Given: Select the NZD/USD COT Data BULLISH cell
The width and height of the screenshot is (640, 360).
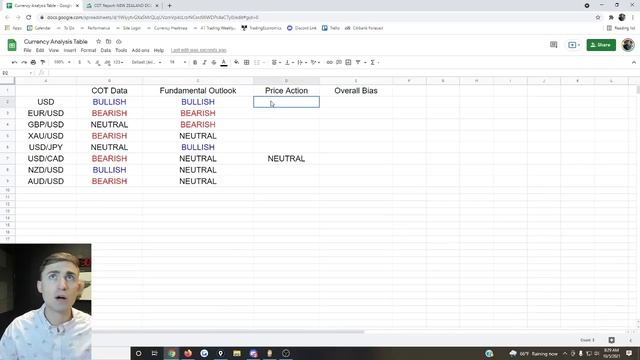Looking at the screenshot, I should (x=109, y=170).
